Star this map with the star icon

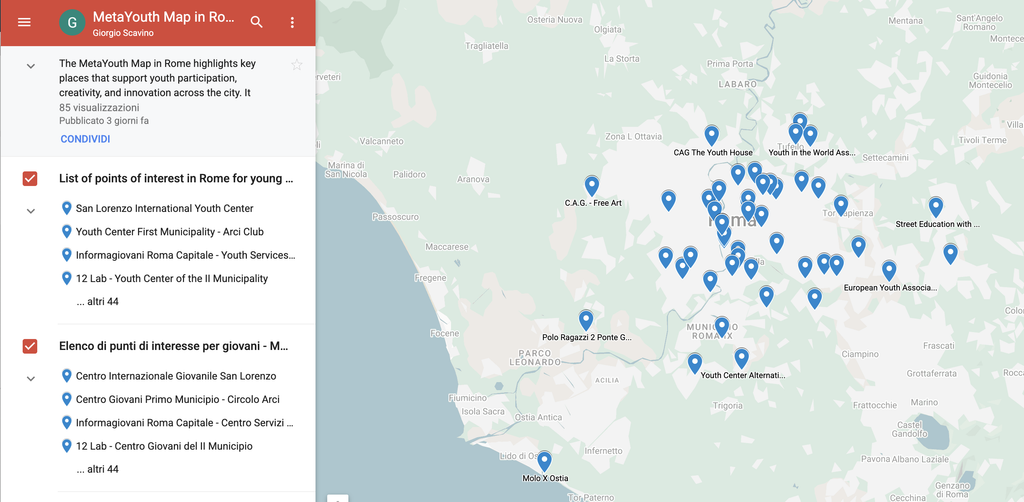tap(296, 65)
